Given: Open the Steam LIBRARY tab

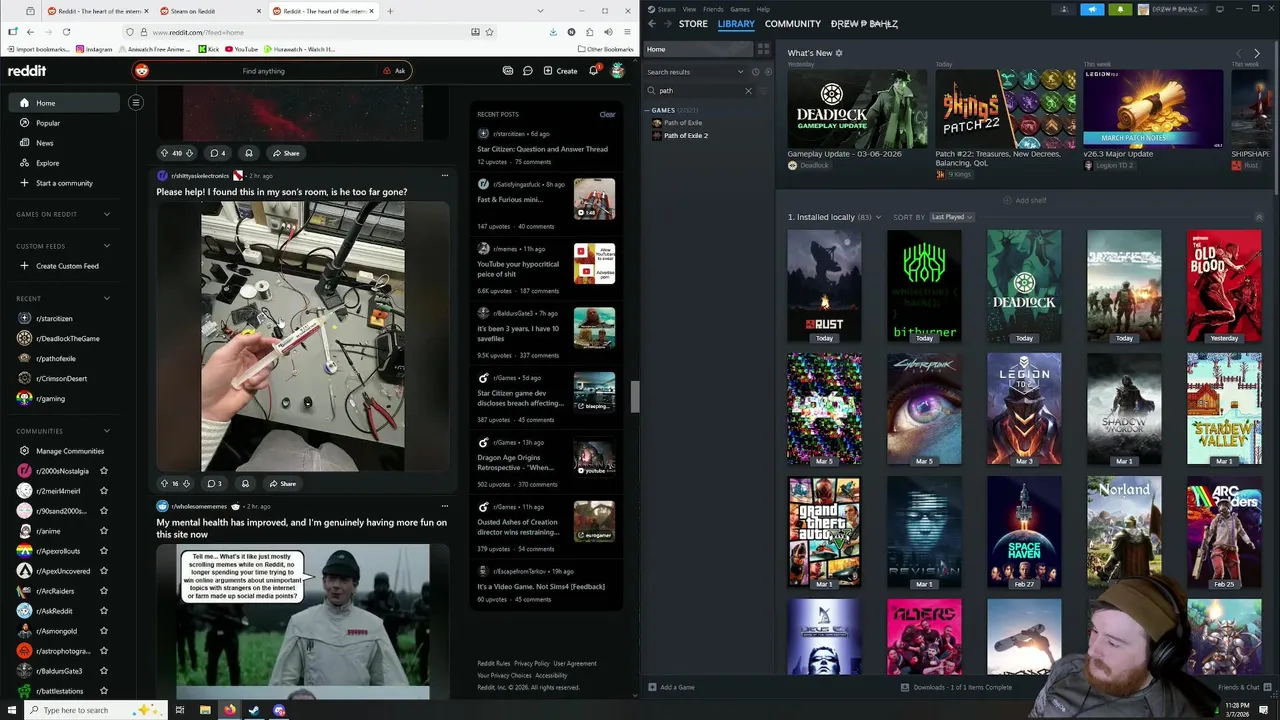Looking at the screenshot, I should click(736, 24).
